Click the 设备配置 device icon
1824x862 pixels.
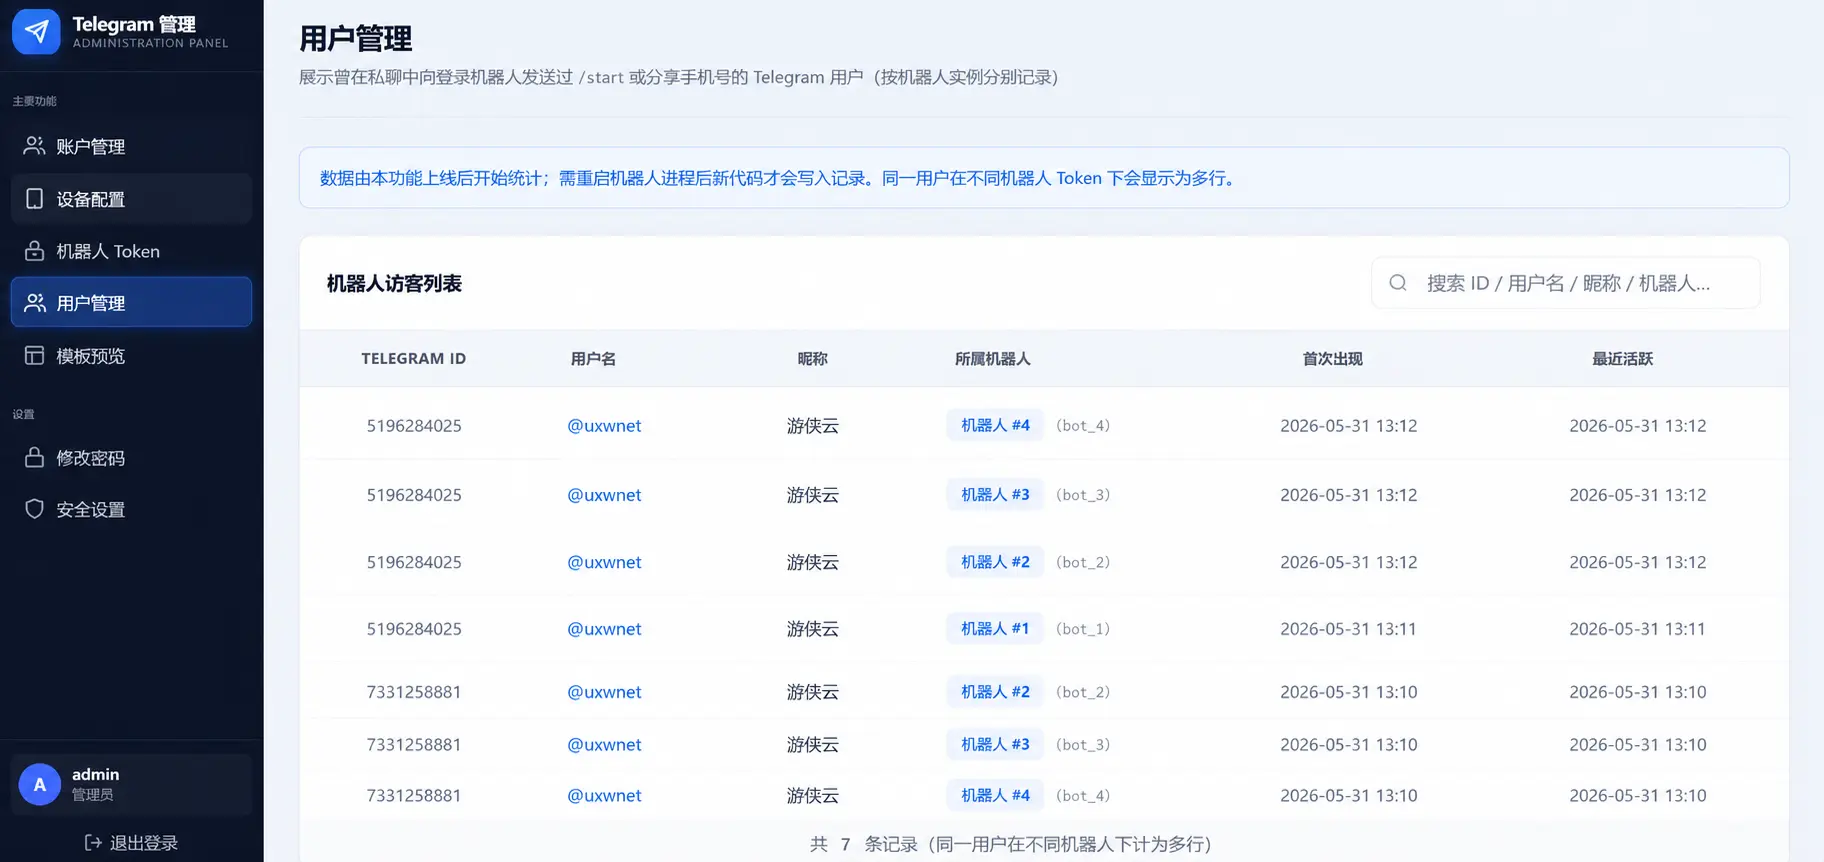(34, 199)
